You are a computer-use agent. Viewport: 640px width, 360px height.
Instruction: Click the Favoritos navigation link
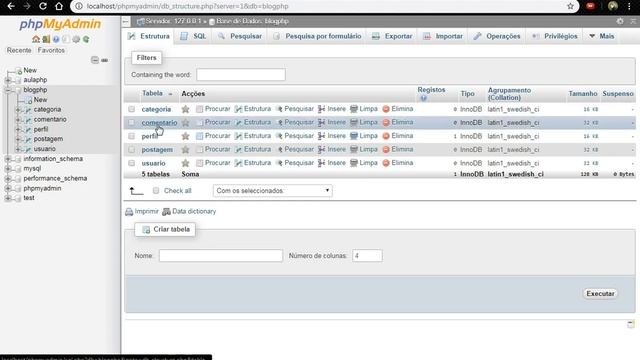coord(51,50)
